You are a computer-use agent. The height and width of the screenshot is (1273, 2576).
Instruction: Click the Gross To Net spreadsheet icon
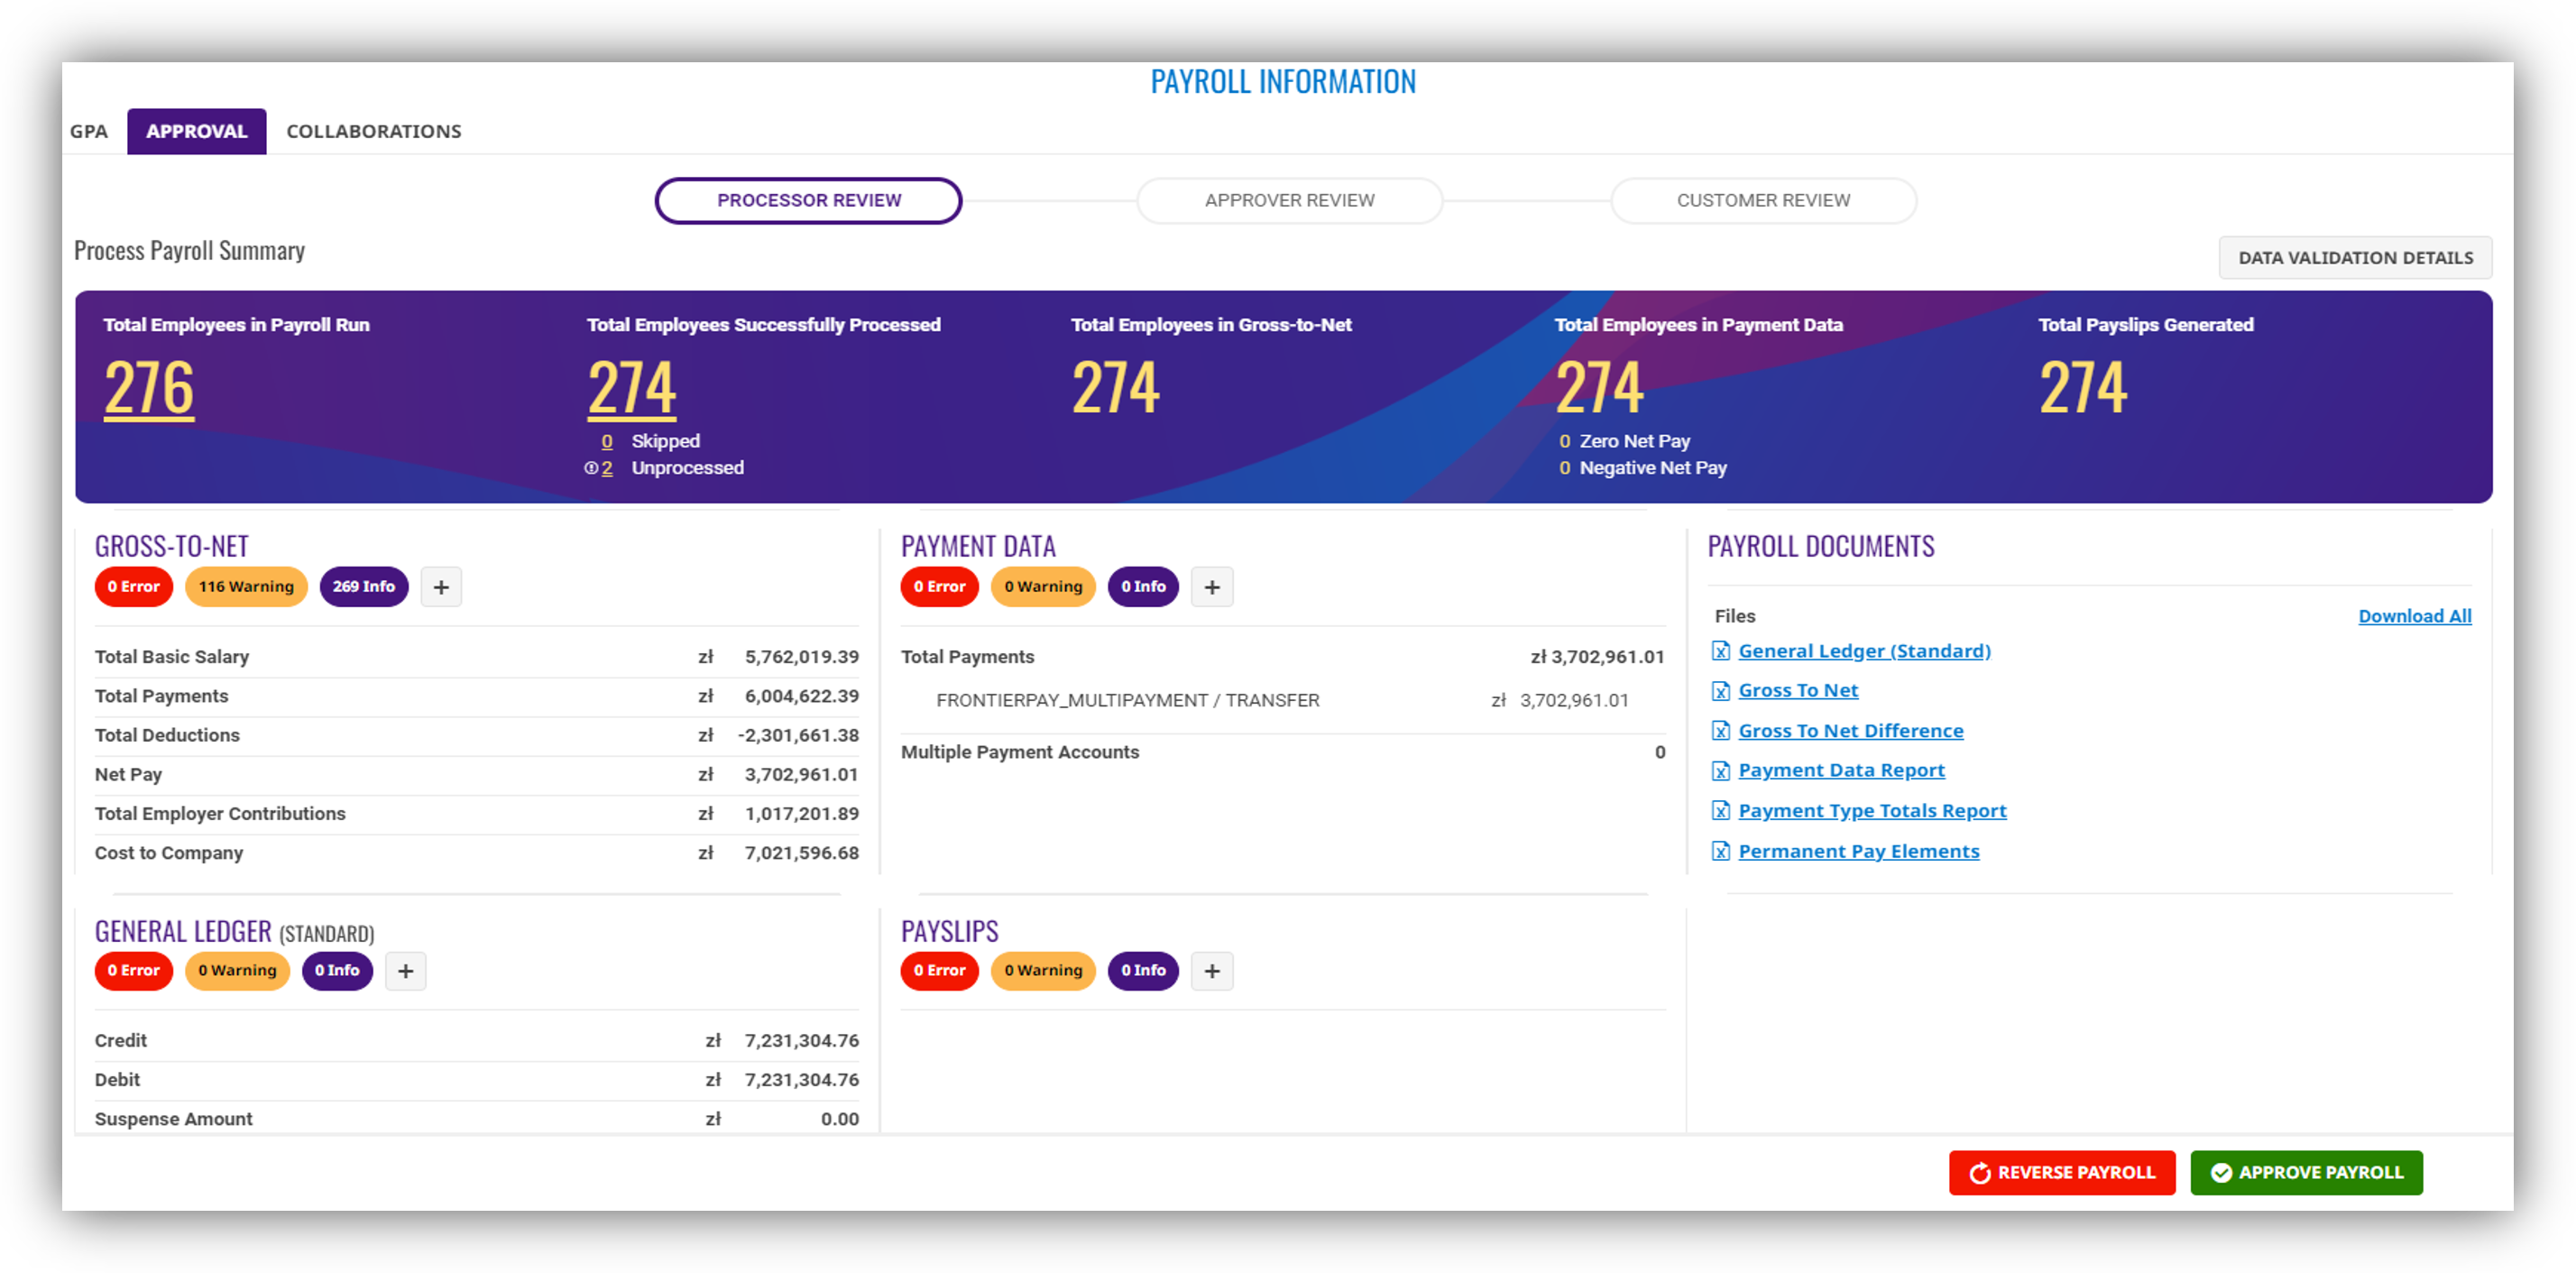tap(1722, 691)
